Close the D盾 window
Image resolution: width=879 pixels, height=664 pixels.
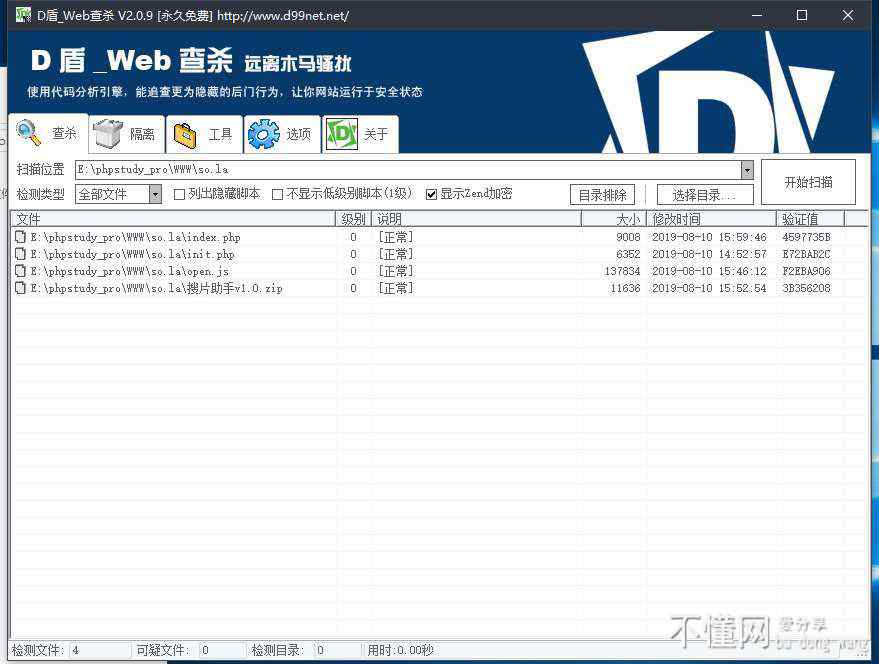848,15
